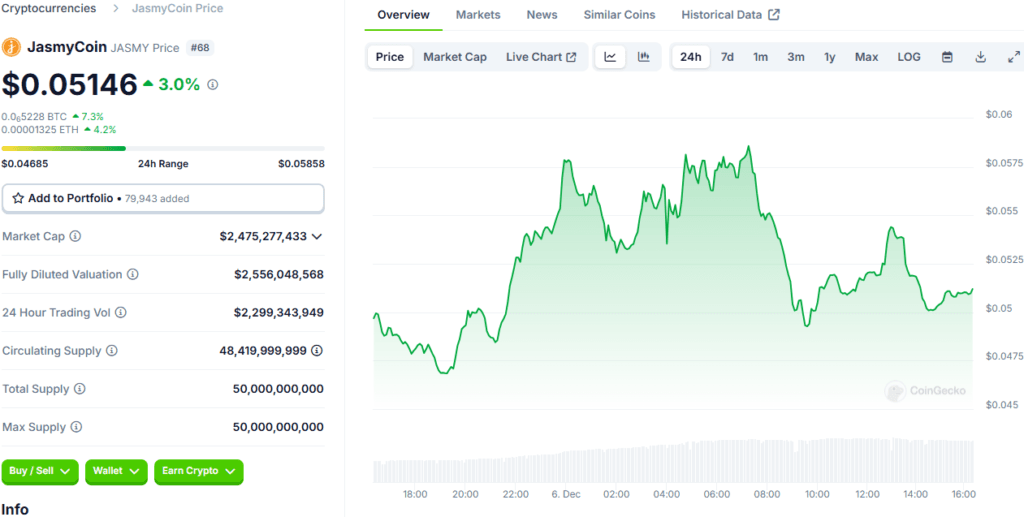Select the Max time range
The image size is (1024, 517).
click(x=867, y=57)
